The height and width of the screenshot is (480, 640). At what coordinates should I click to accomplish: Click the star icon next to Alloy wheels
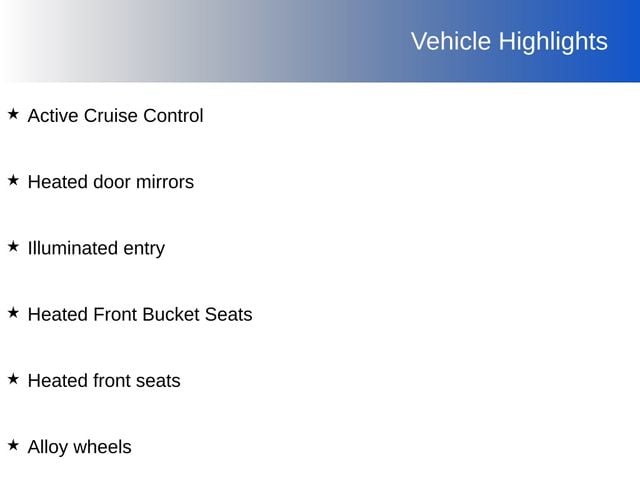(x=13, y=446)
